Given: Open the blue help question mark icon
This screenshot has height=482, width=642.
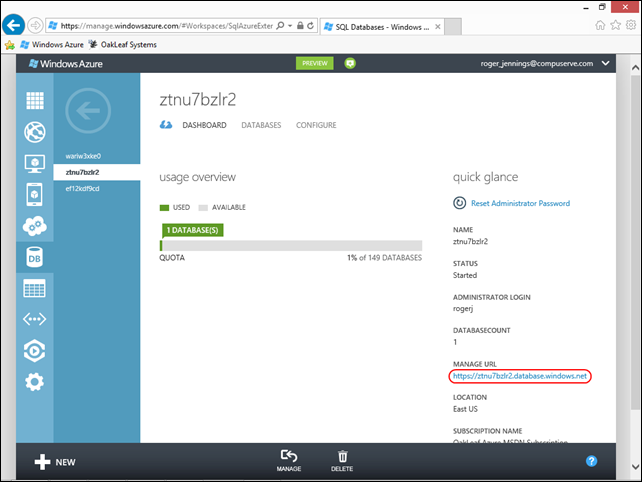Looking at the screenshot, I should click(x=591, y=461).
